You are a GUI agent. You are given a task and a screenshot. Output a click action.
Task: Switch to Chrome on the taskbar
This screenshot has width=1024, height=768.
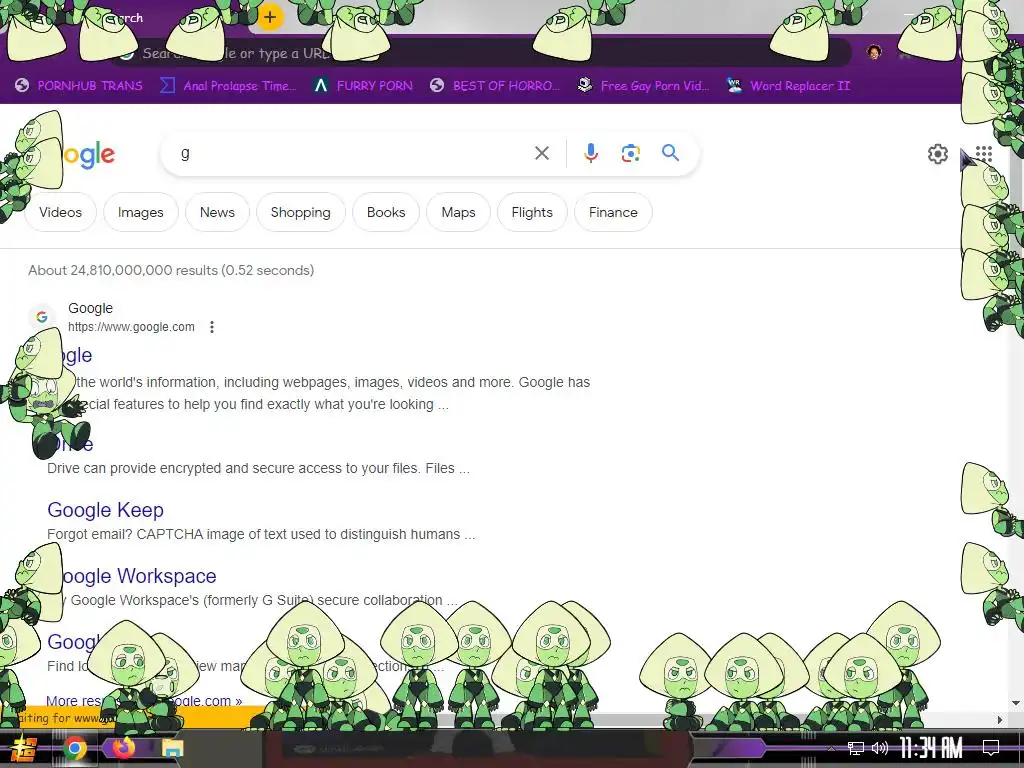coord(74,748)
